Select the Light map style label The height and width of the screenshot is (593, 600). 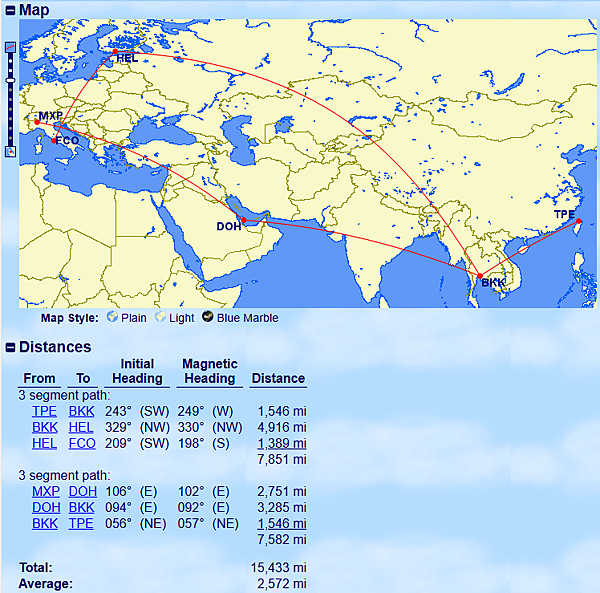pyautogui.click(x=181, y=318)
